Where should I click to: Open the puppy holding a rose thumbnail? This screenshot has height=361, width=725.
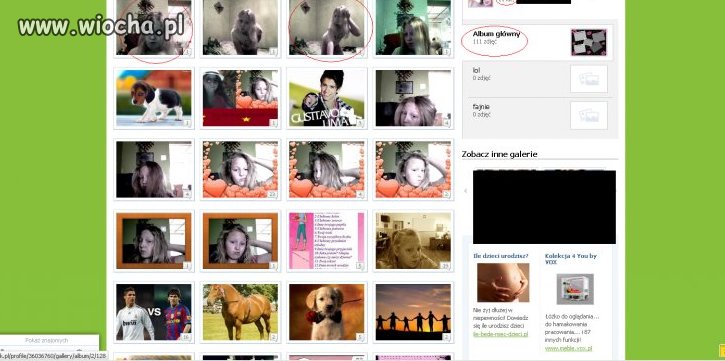[x=327, y=312]
